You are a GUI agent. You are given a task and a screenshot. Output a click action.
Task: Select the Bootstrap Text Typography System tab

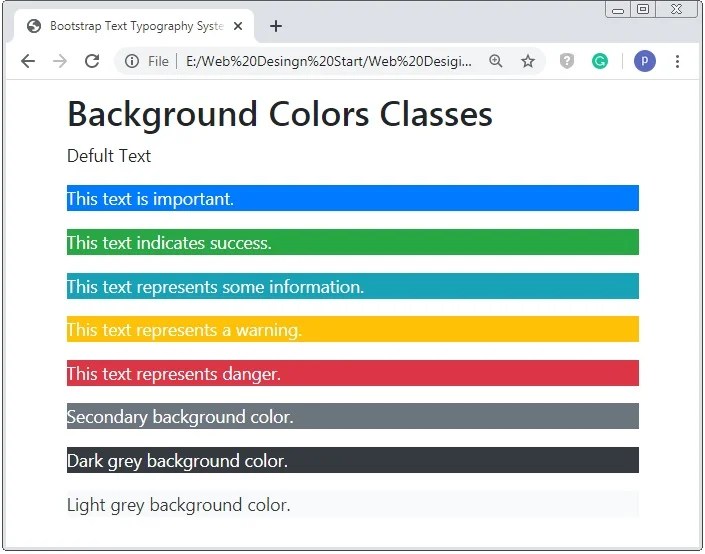(134, 26)
